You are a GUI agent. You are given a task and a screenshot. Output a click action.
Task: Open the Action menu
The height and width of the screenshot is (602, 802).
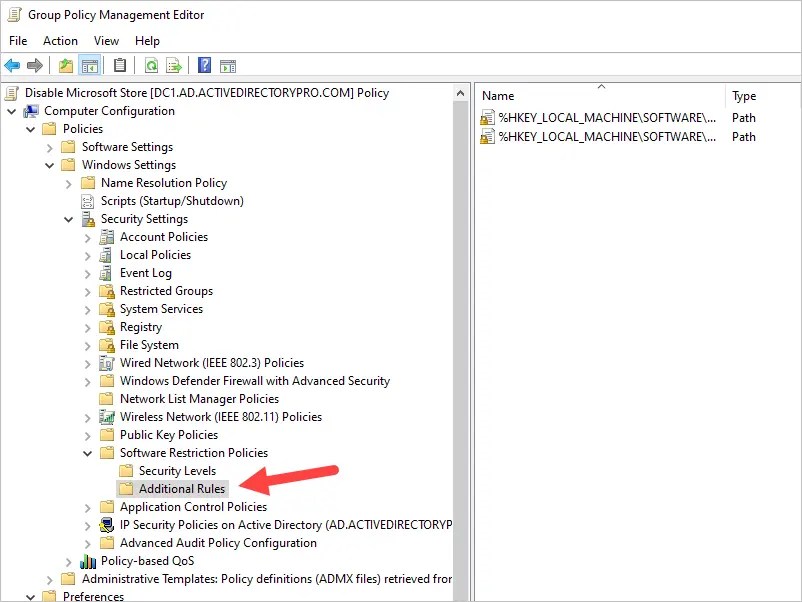[60, 41]
